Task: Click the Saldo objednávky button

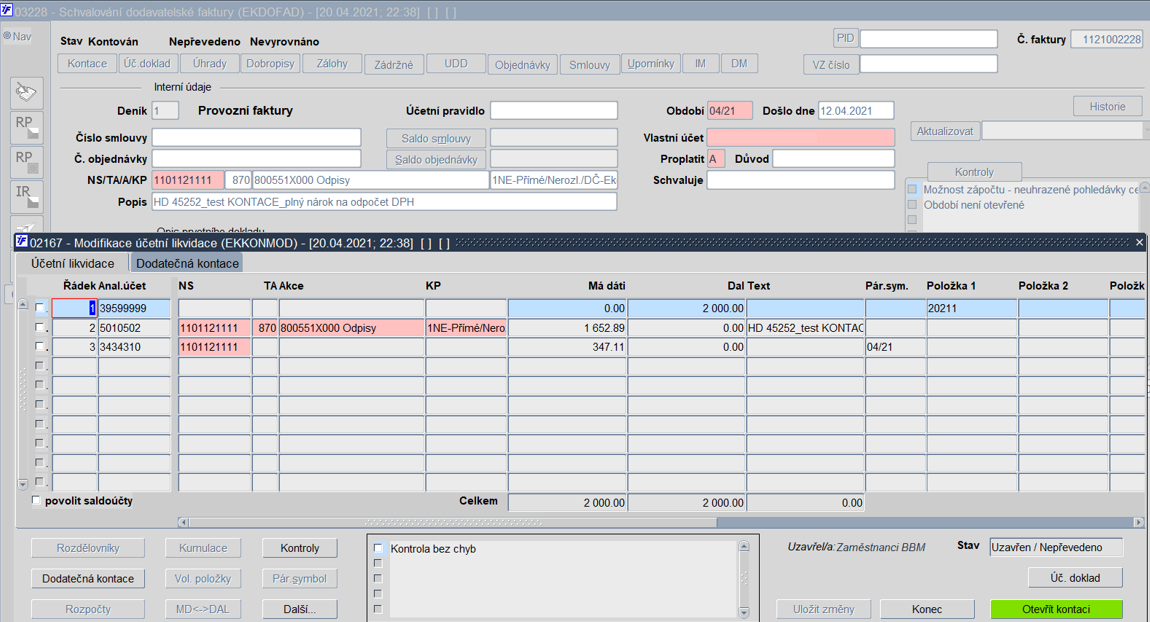Action: coord(436,159)
